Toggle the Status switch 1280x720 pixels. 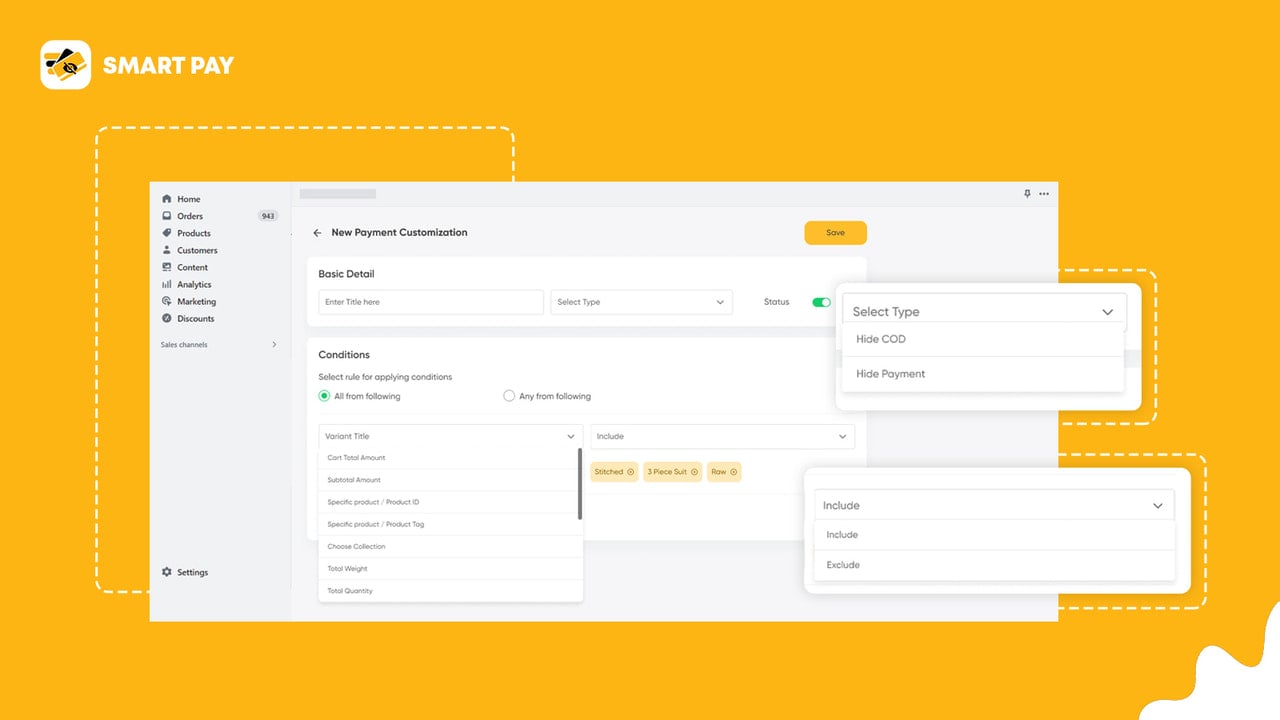[821, 302]
